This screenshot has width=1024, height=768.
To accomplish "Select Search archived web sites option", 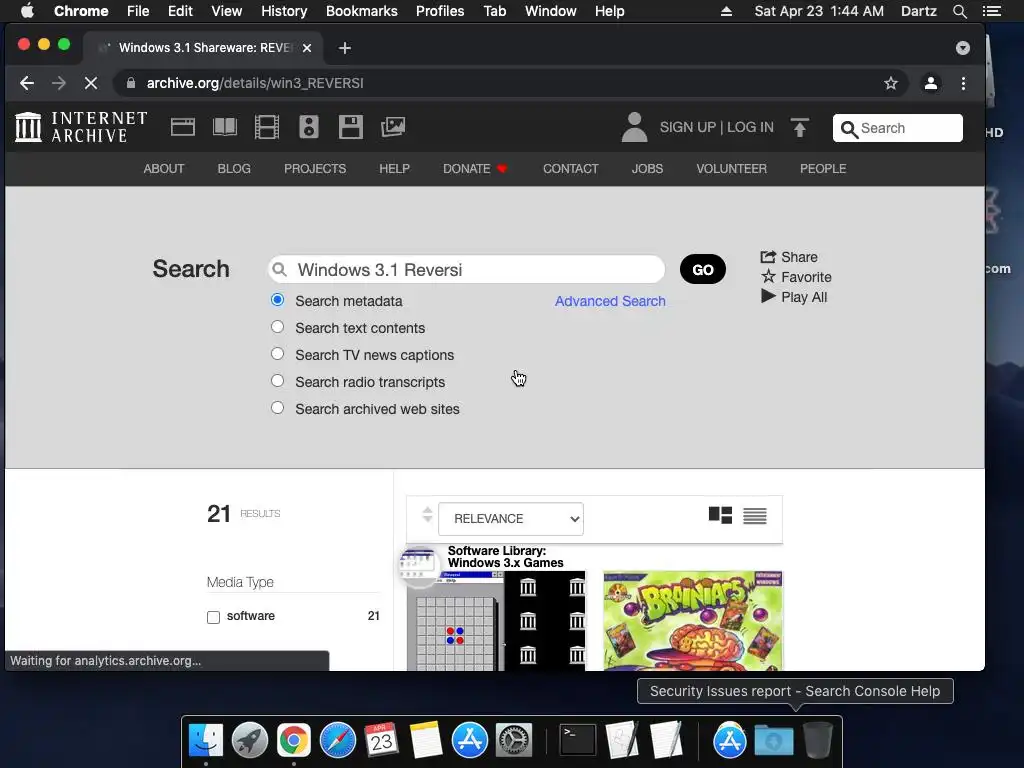I will coord(278,408).
